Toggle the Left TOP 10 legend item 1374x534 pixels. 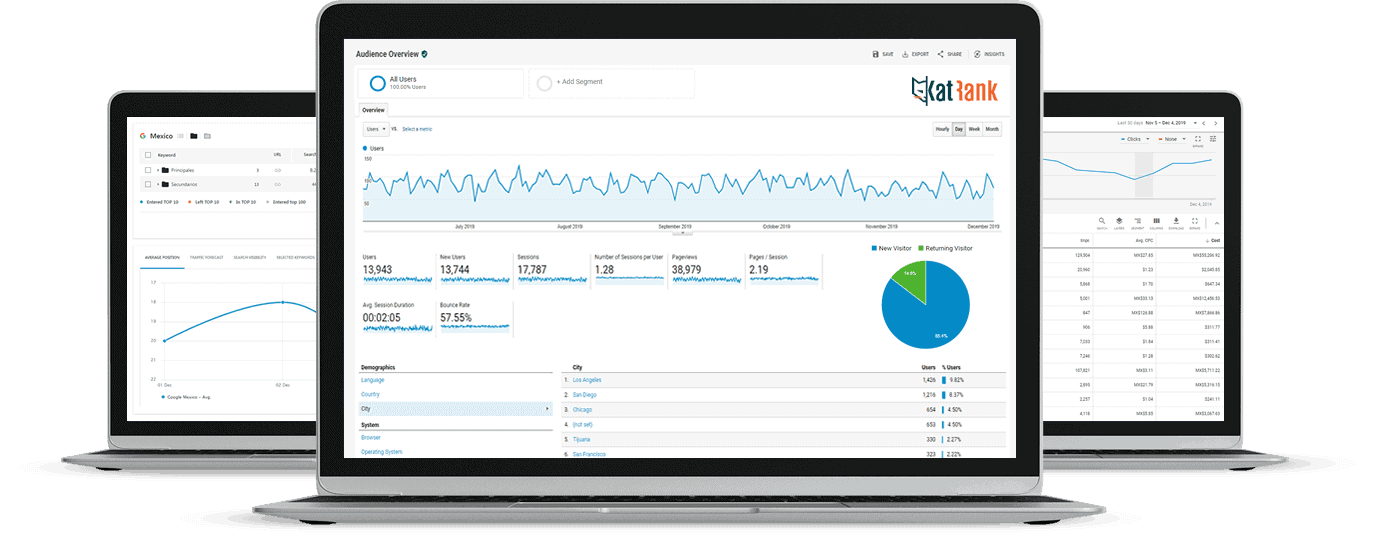(203, 202)
